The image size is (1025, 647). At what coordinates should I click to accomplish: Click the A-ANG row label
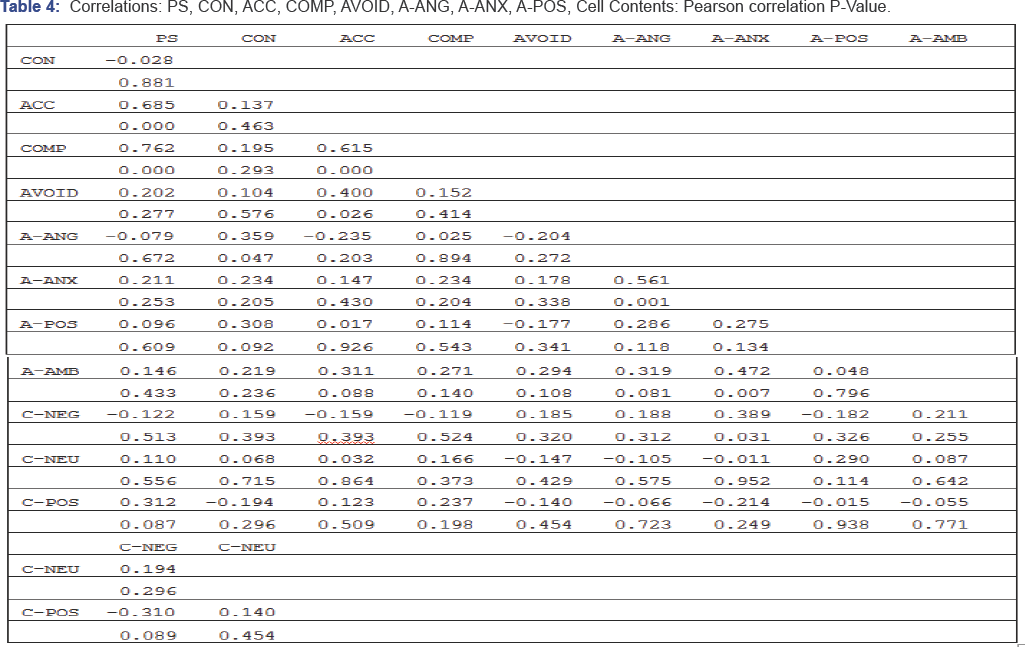click(48, 236)
